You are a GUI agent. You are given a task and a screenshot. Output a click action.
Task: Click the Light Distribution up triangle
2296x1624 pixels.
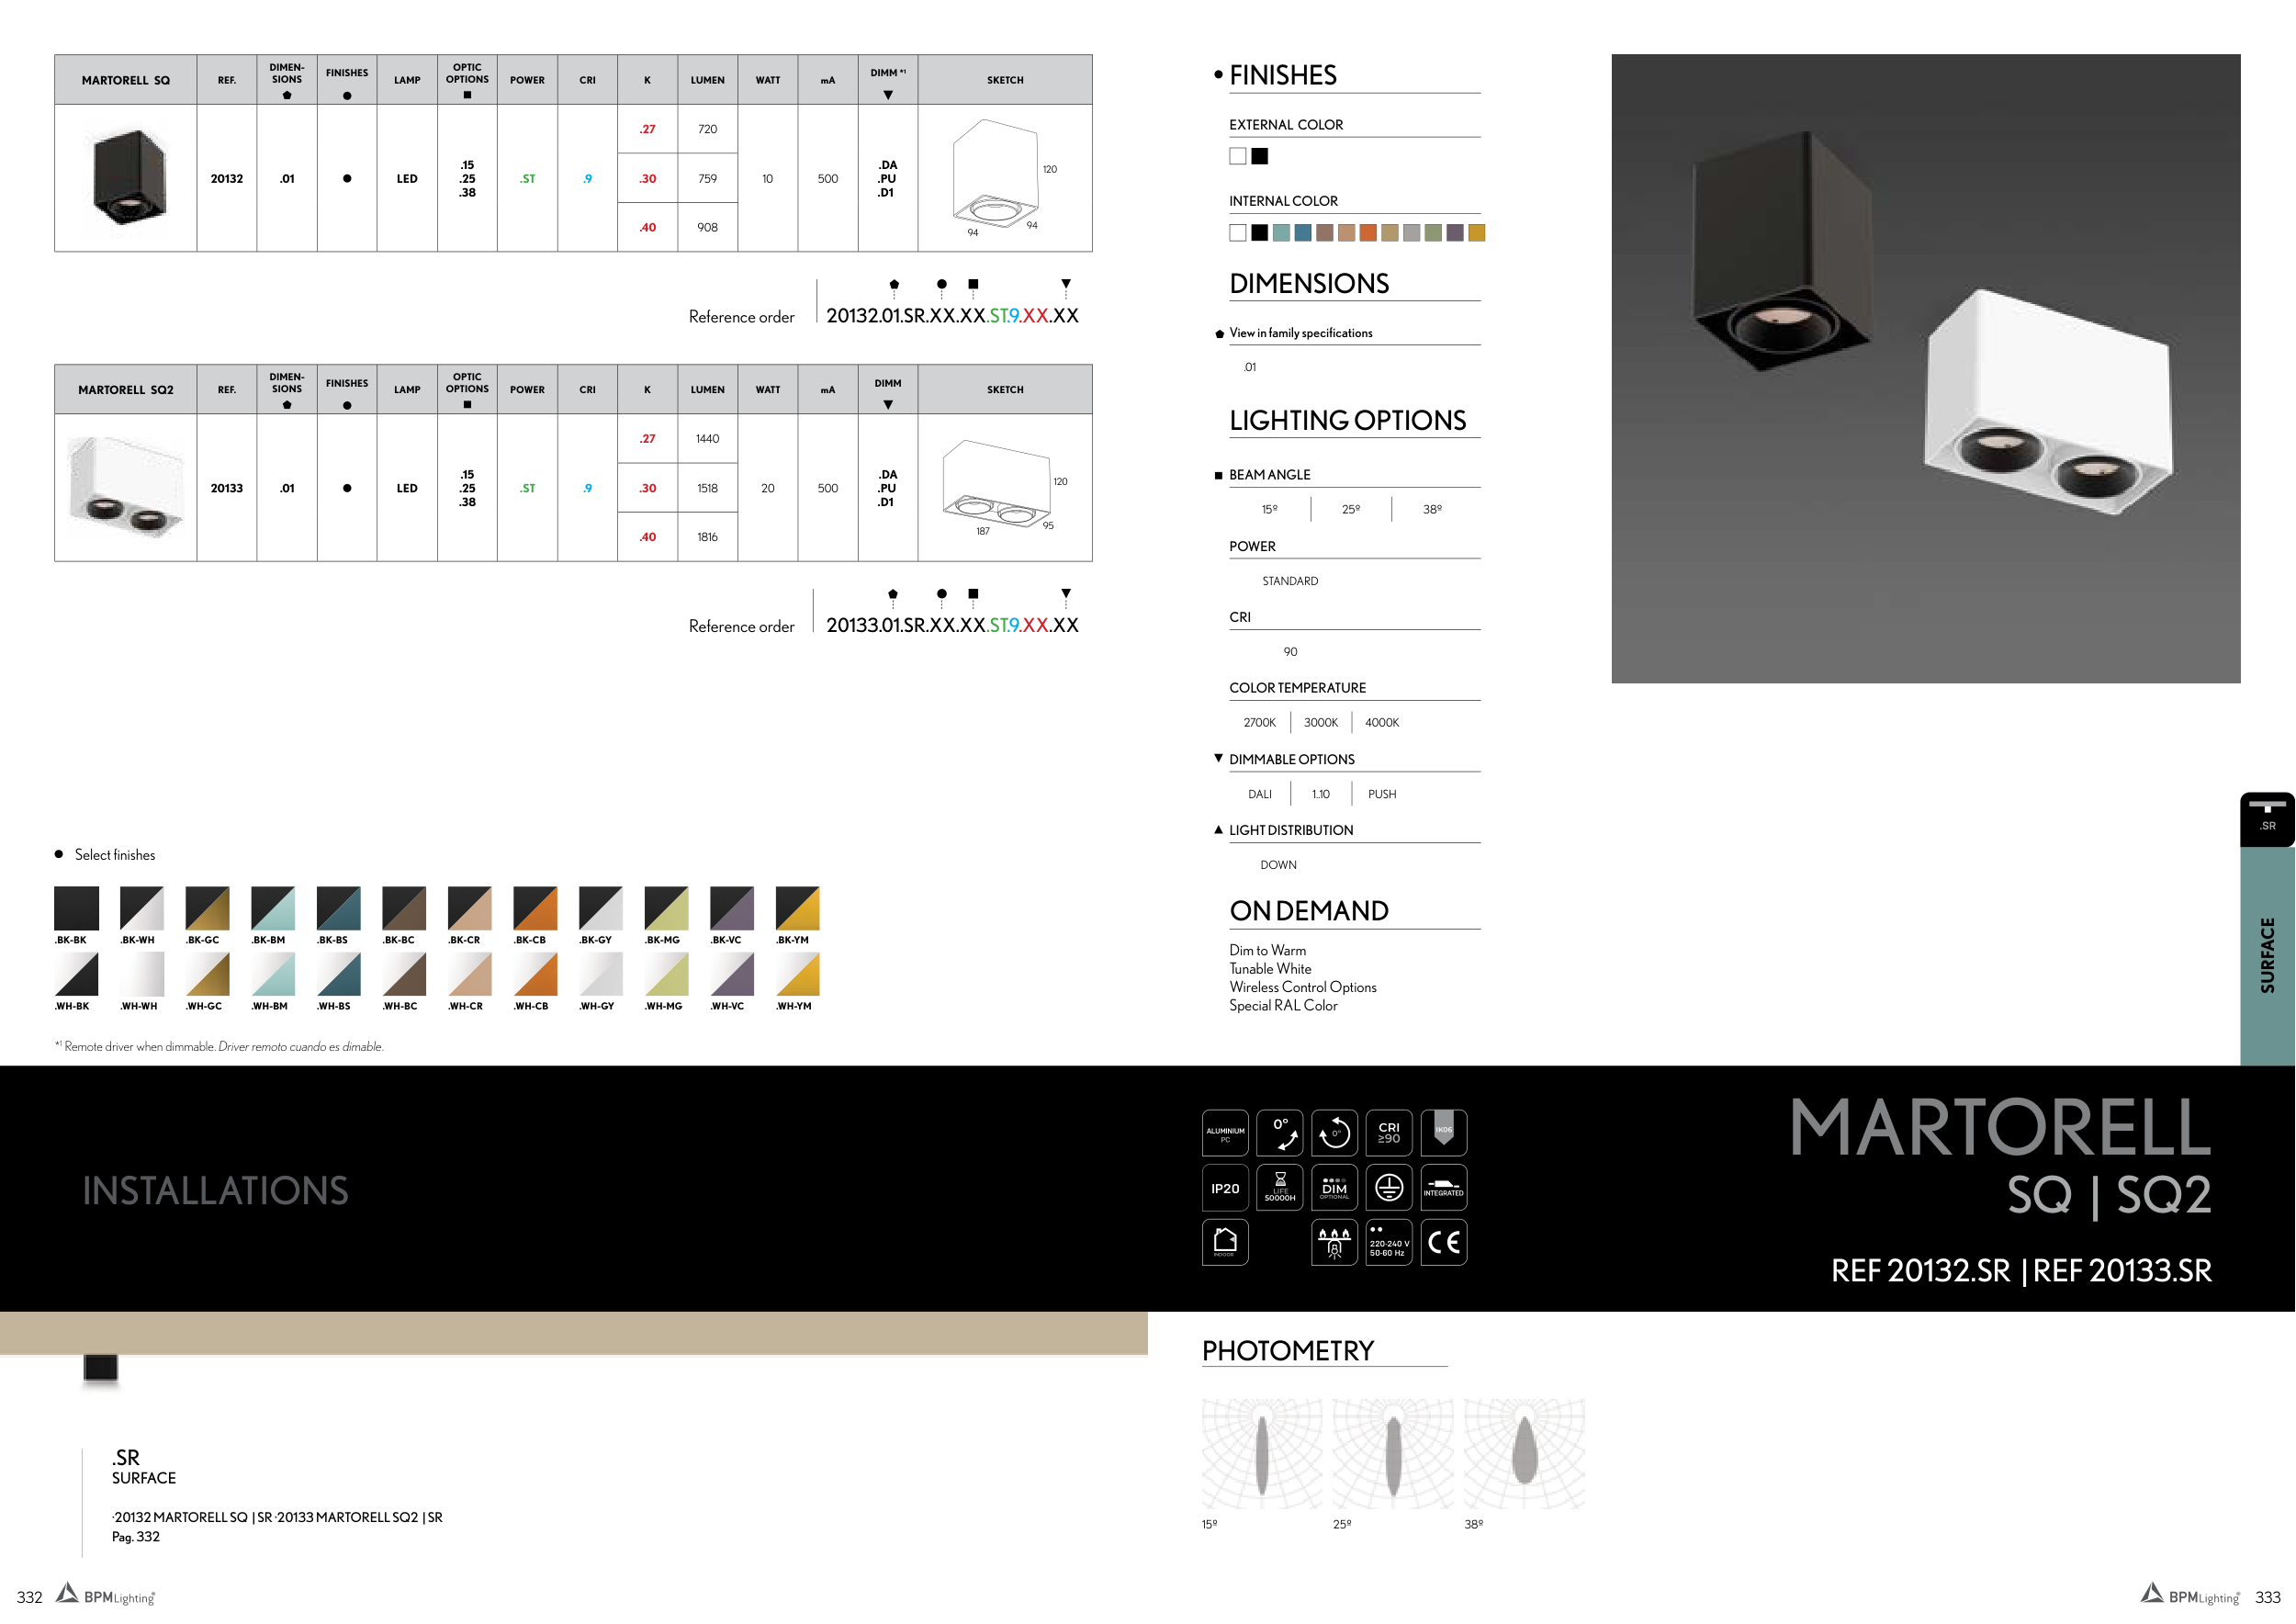pyautogui.click(x=1218, y=829)
